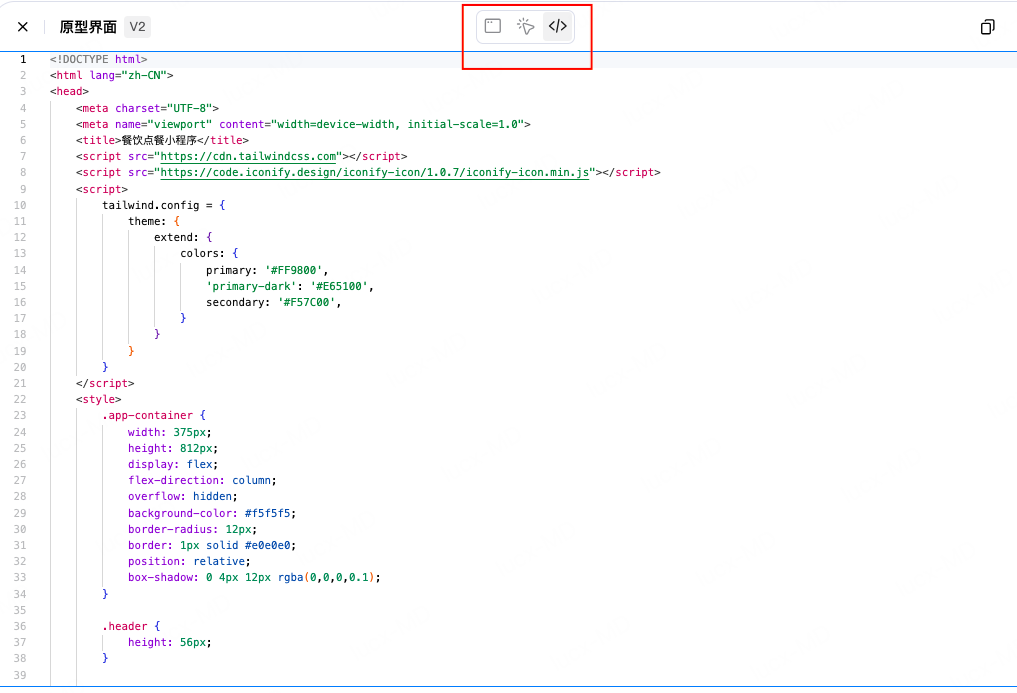Click the display: flex declaration

click(173, 465)
